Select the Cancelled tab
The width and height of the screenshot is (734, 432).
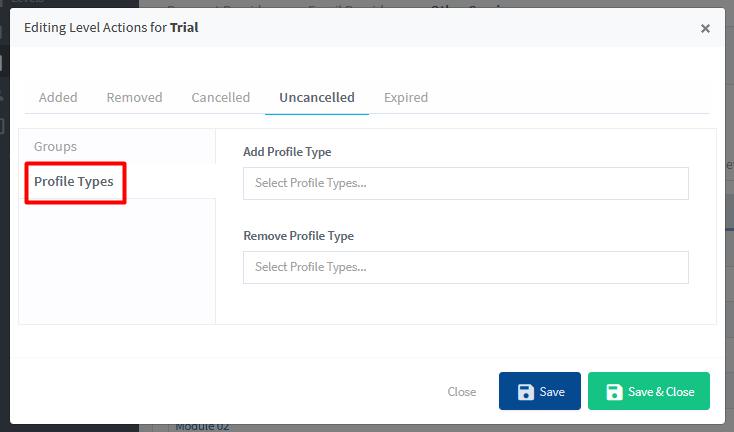point(220,97)
